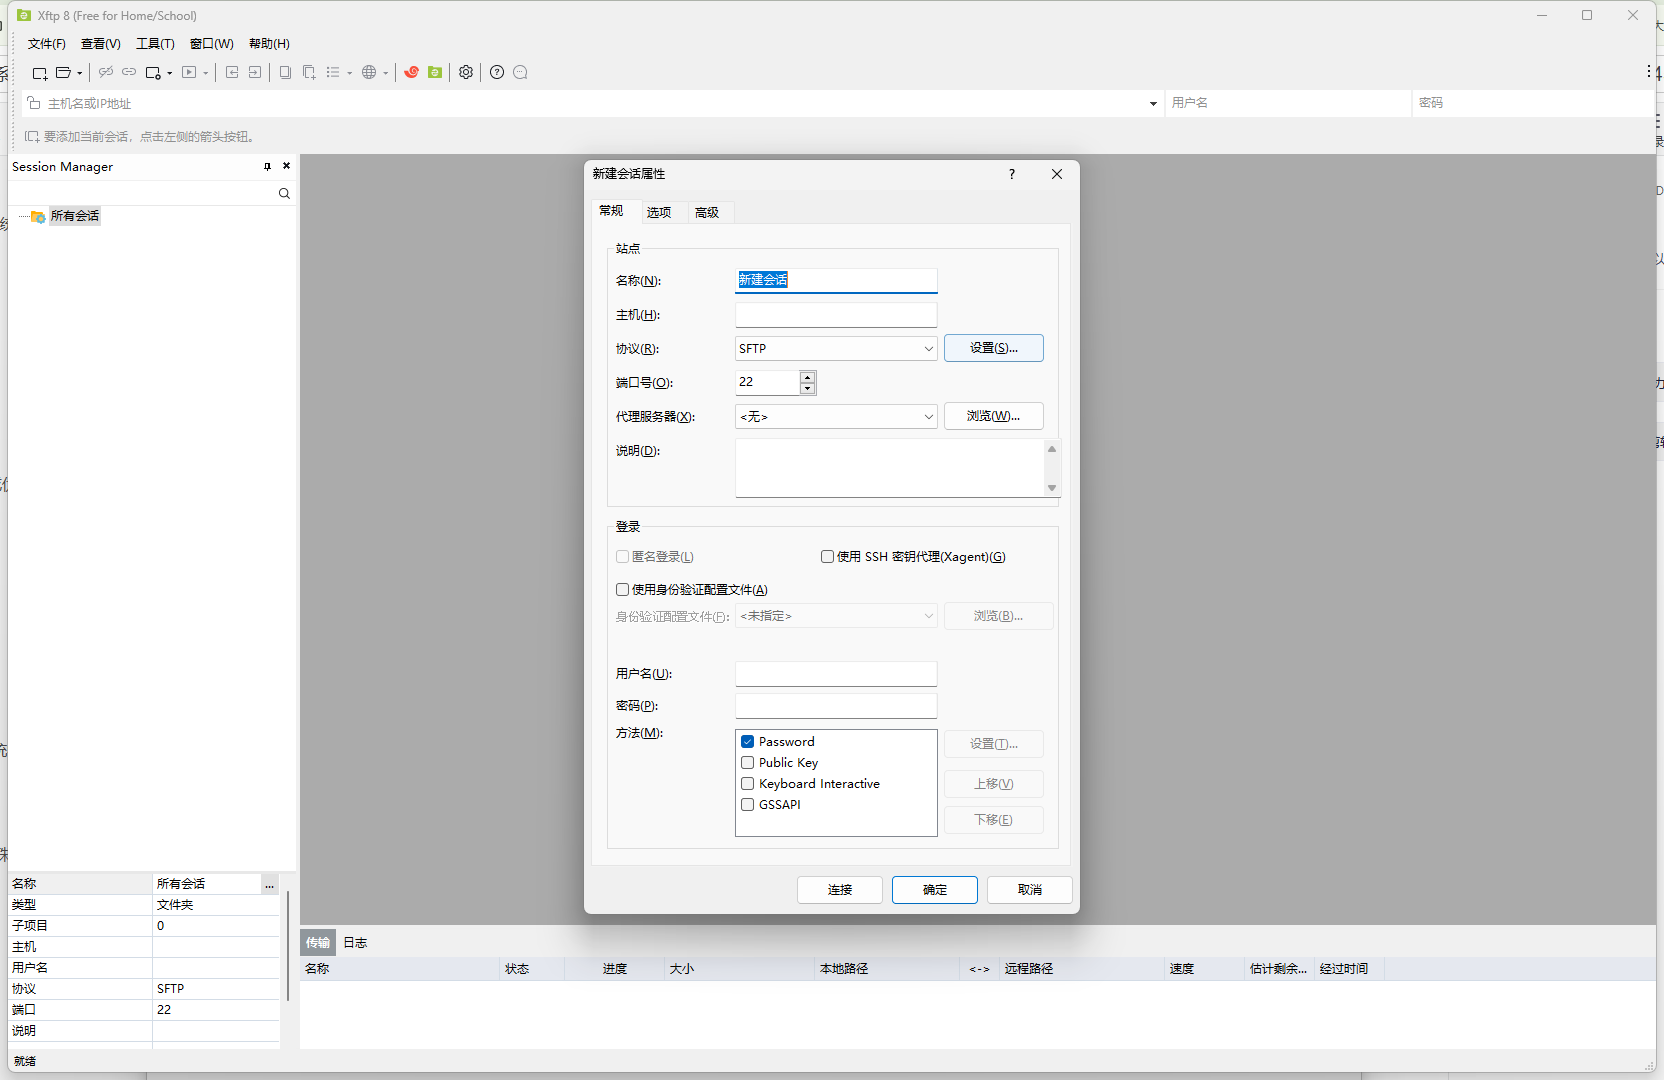The height and width of the screenshot is (1080, 1664).
Task: Click the 说明 box scroll-down arrow
Action: 1052,488
